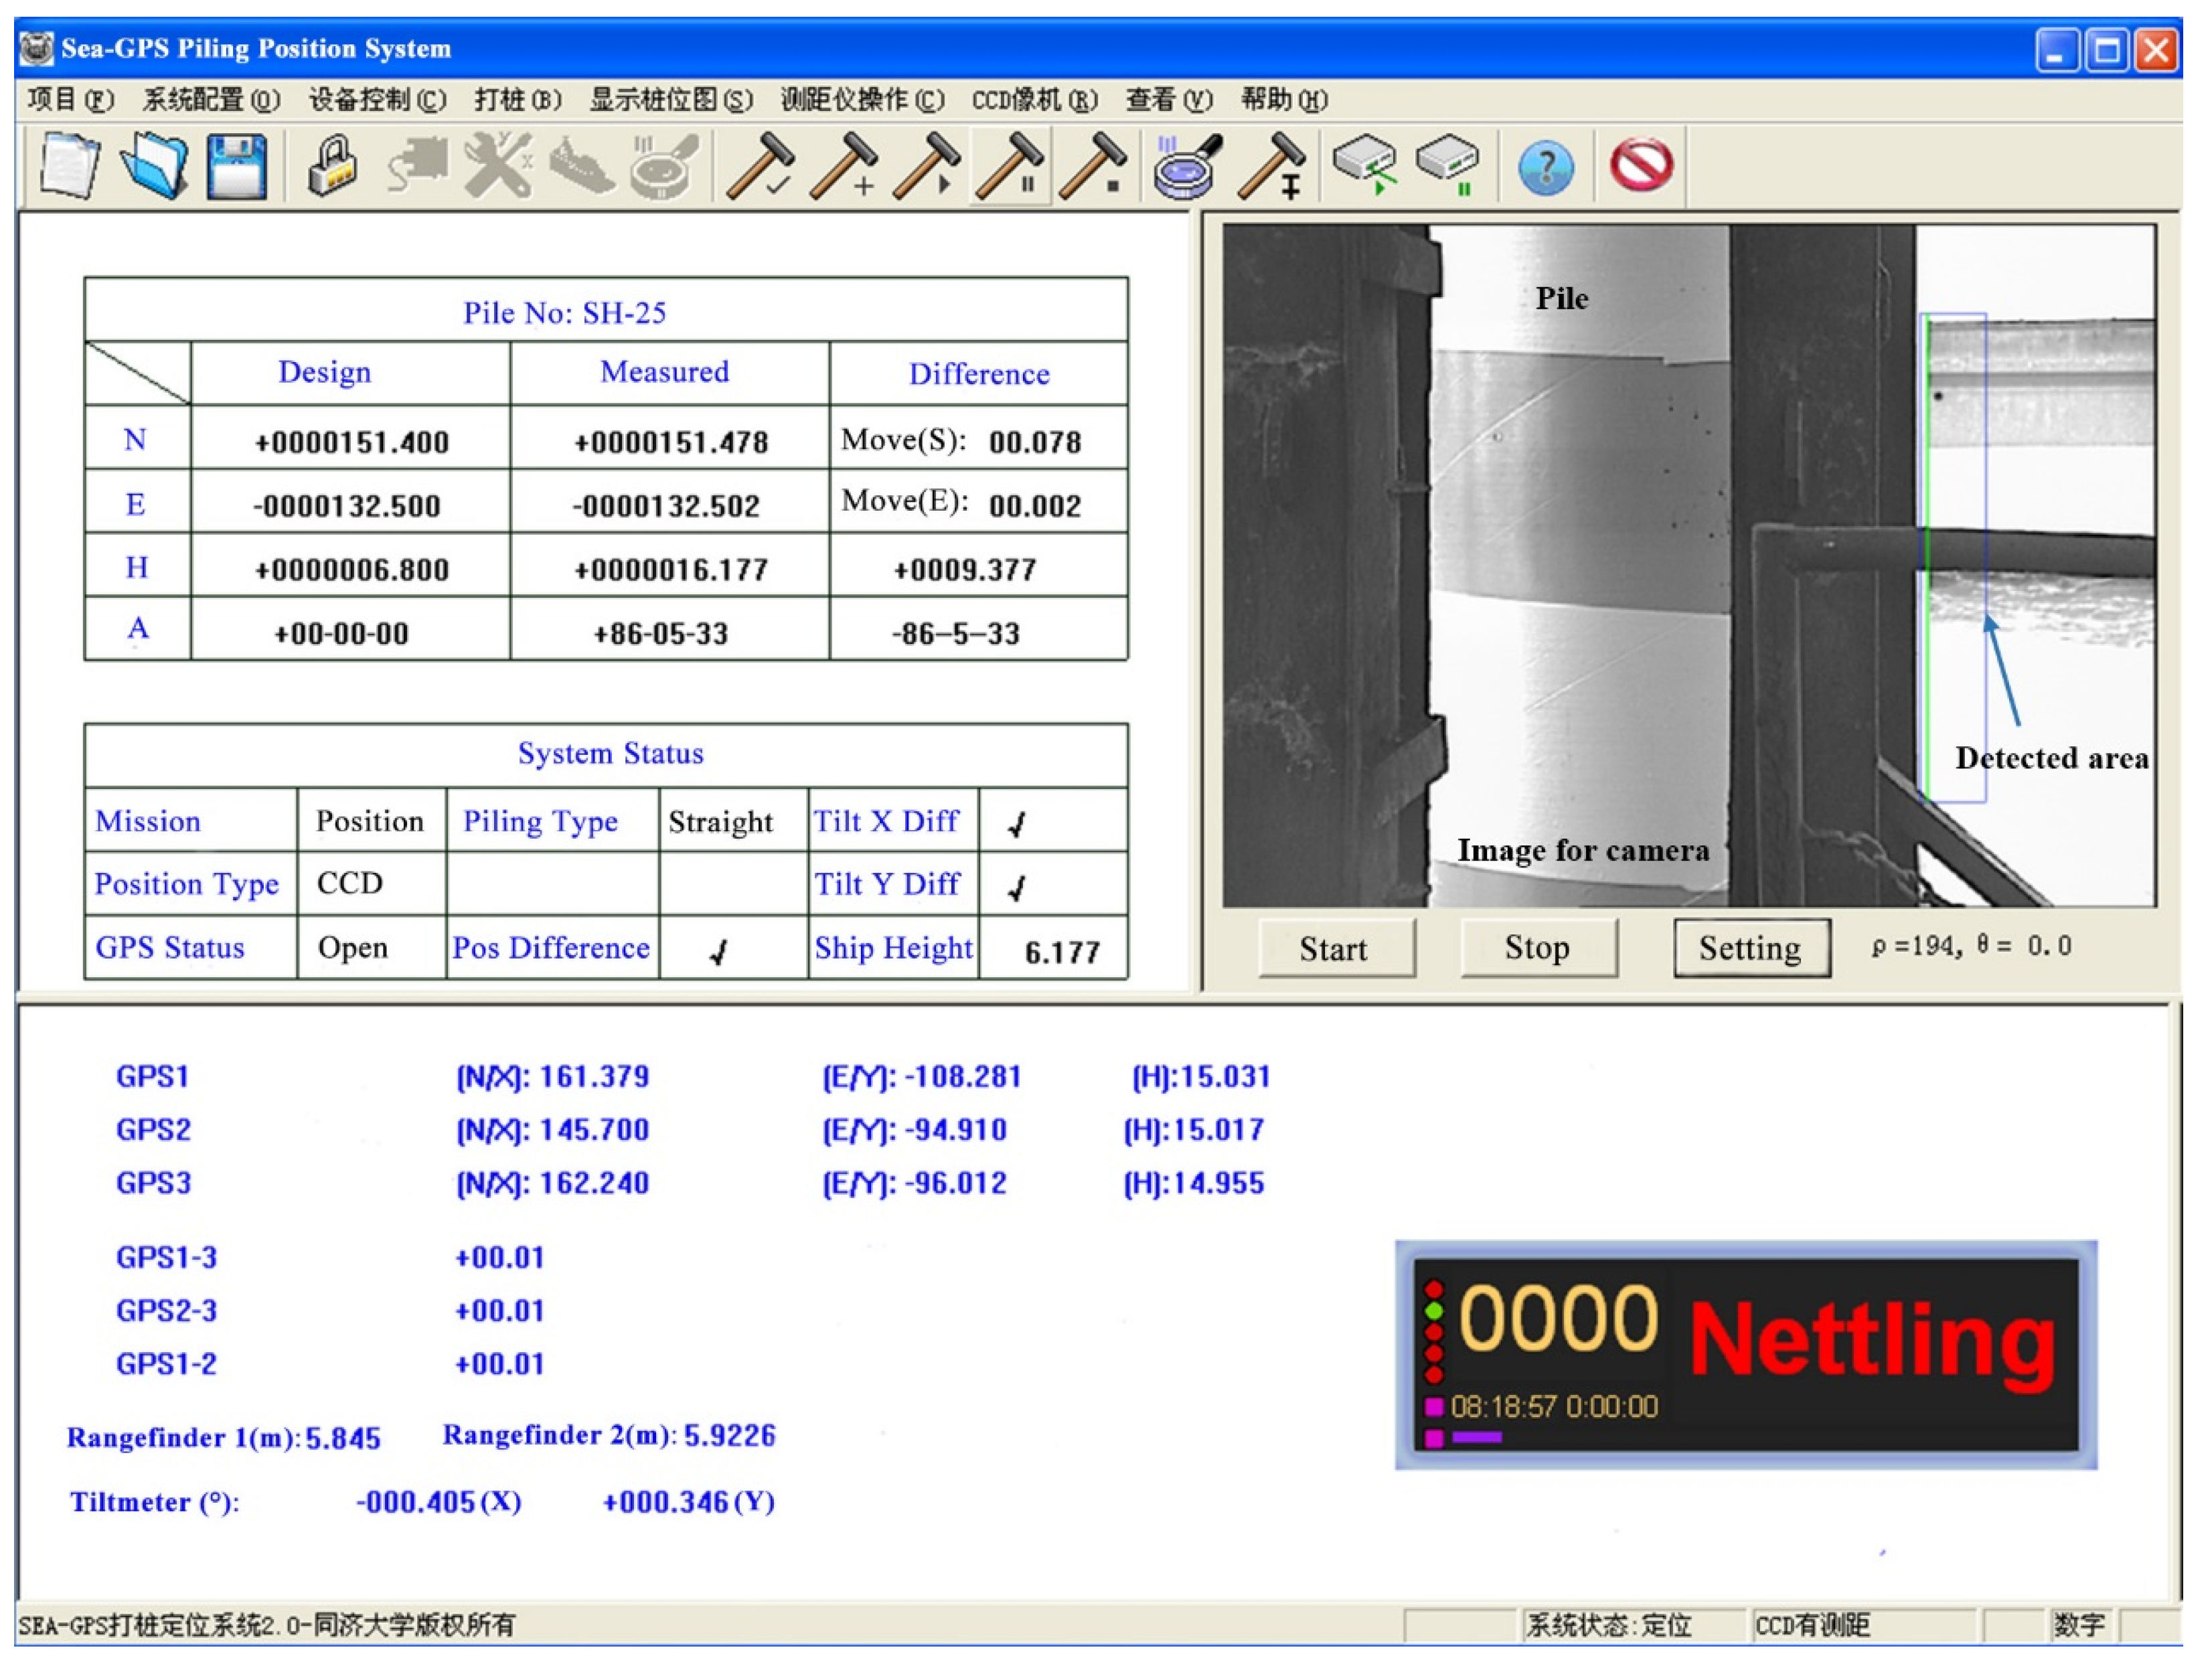
Task: Click the new project document icon
Action: 69,166
